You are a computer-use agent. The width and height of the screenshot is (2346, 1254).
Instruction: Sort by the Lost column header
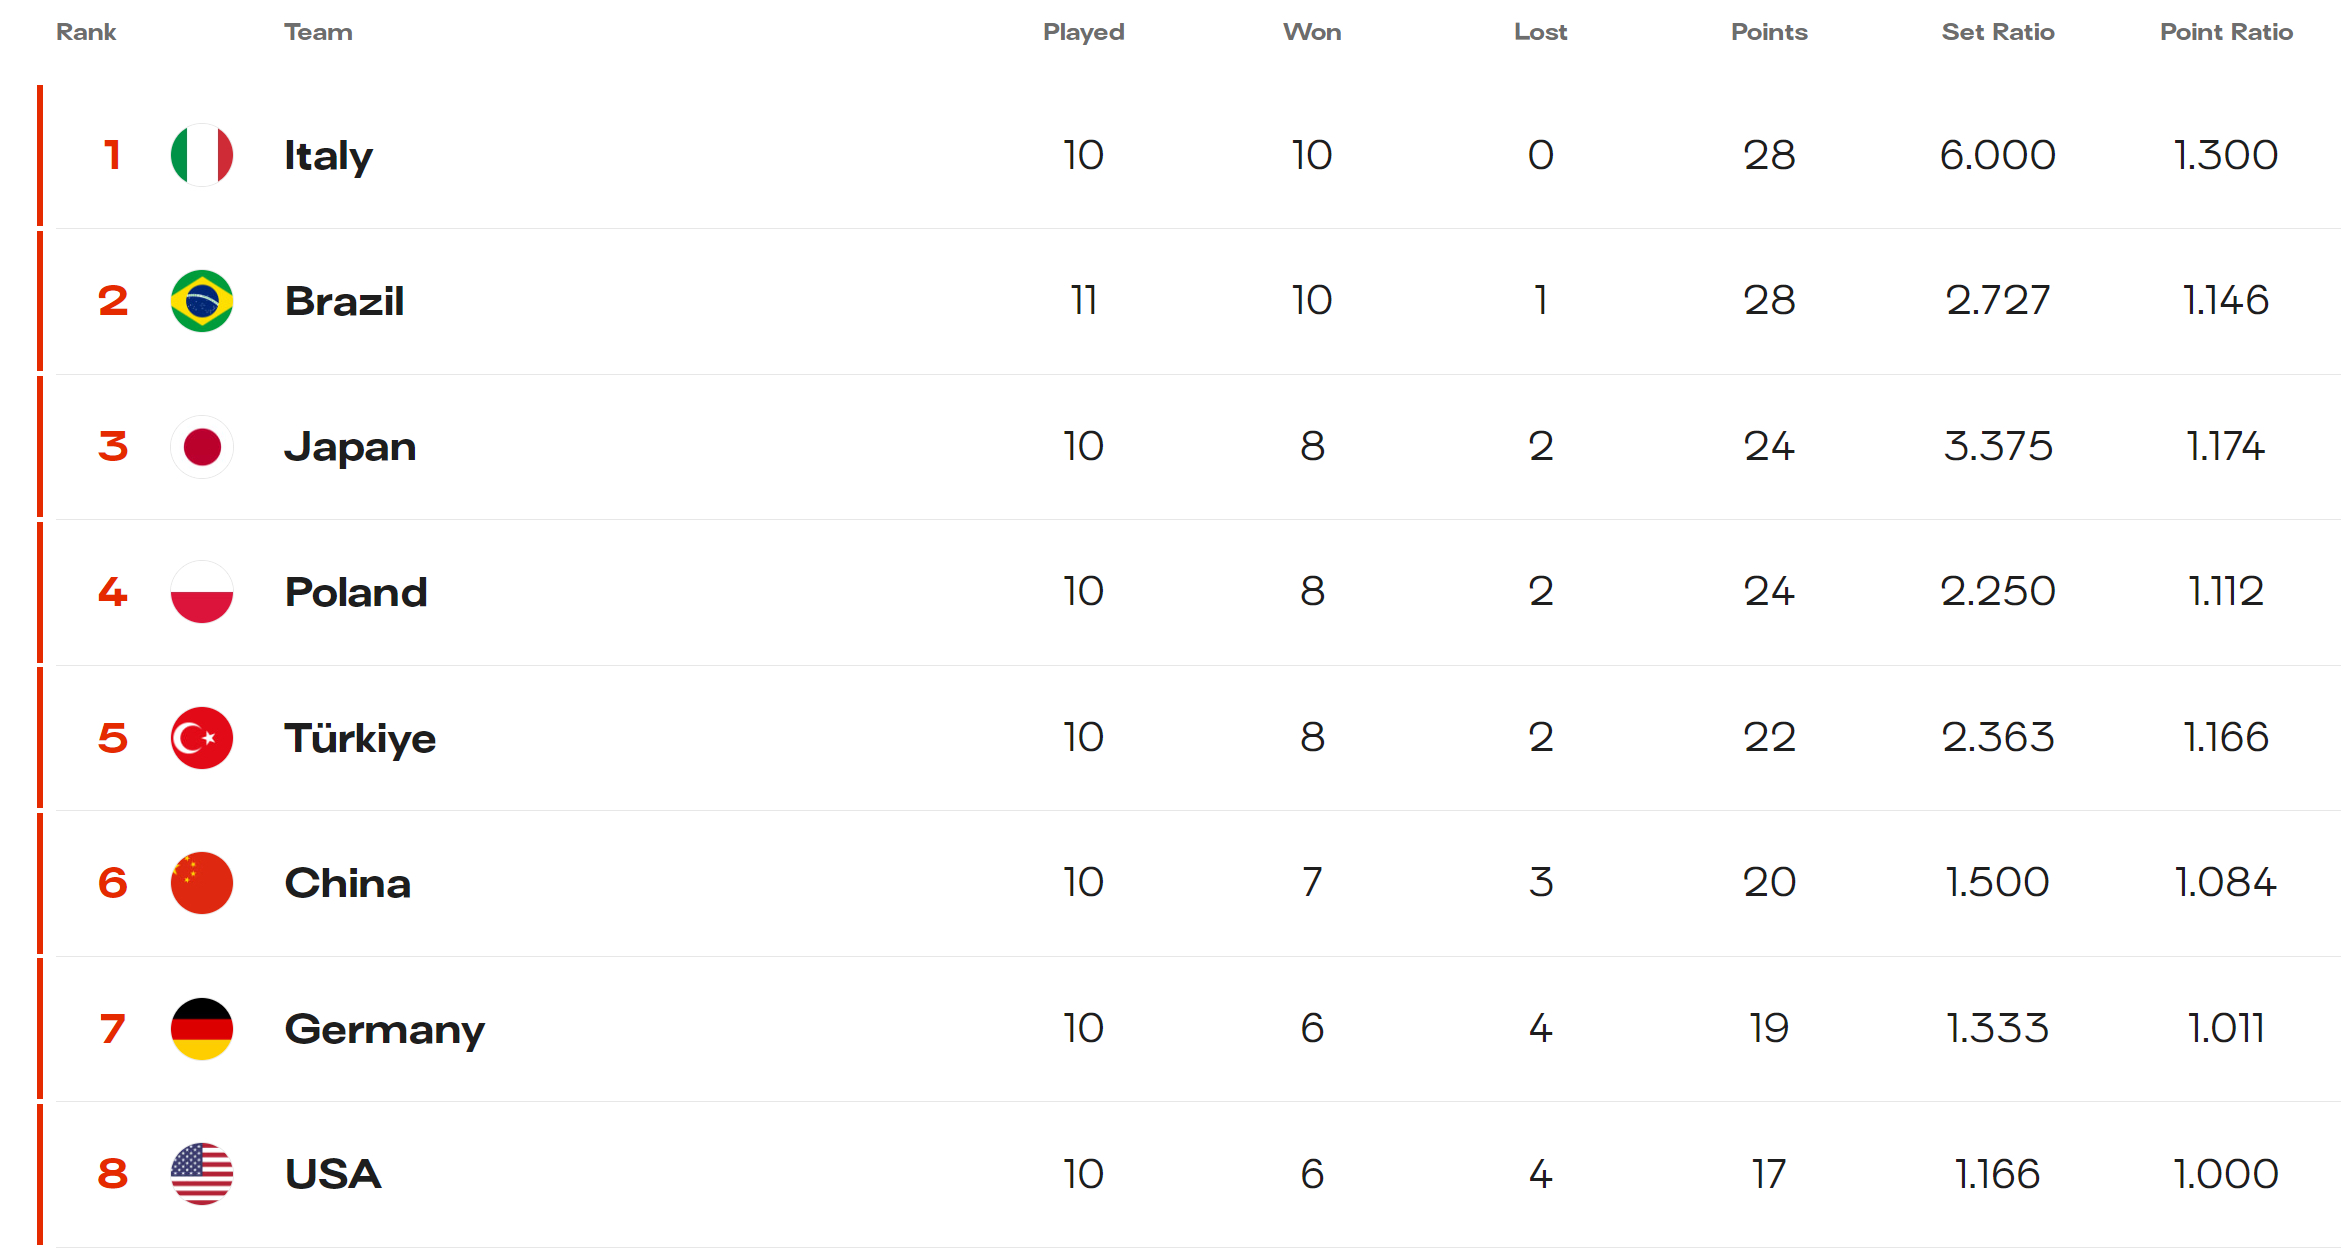click(1541, 32)
